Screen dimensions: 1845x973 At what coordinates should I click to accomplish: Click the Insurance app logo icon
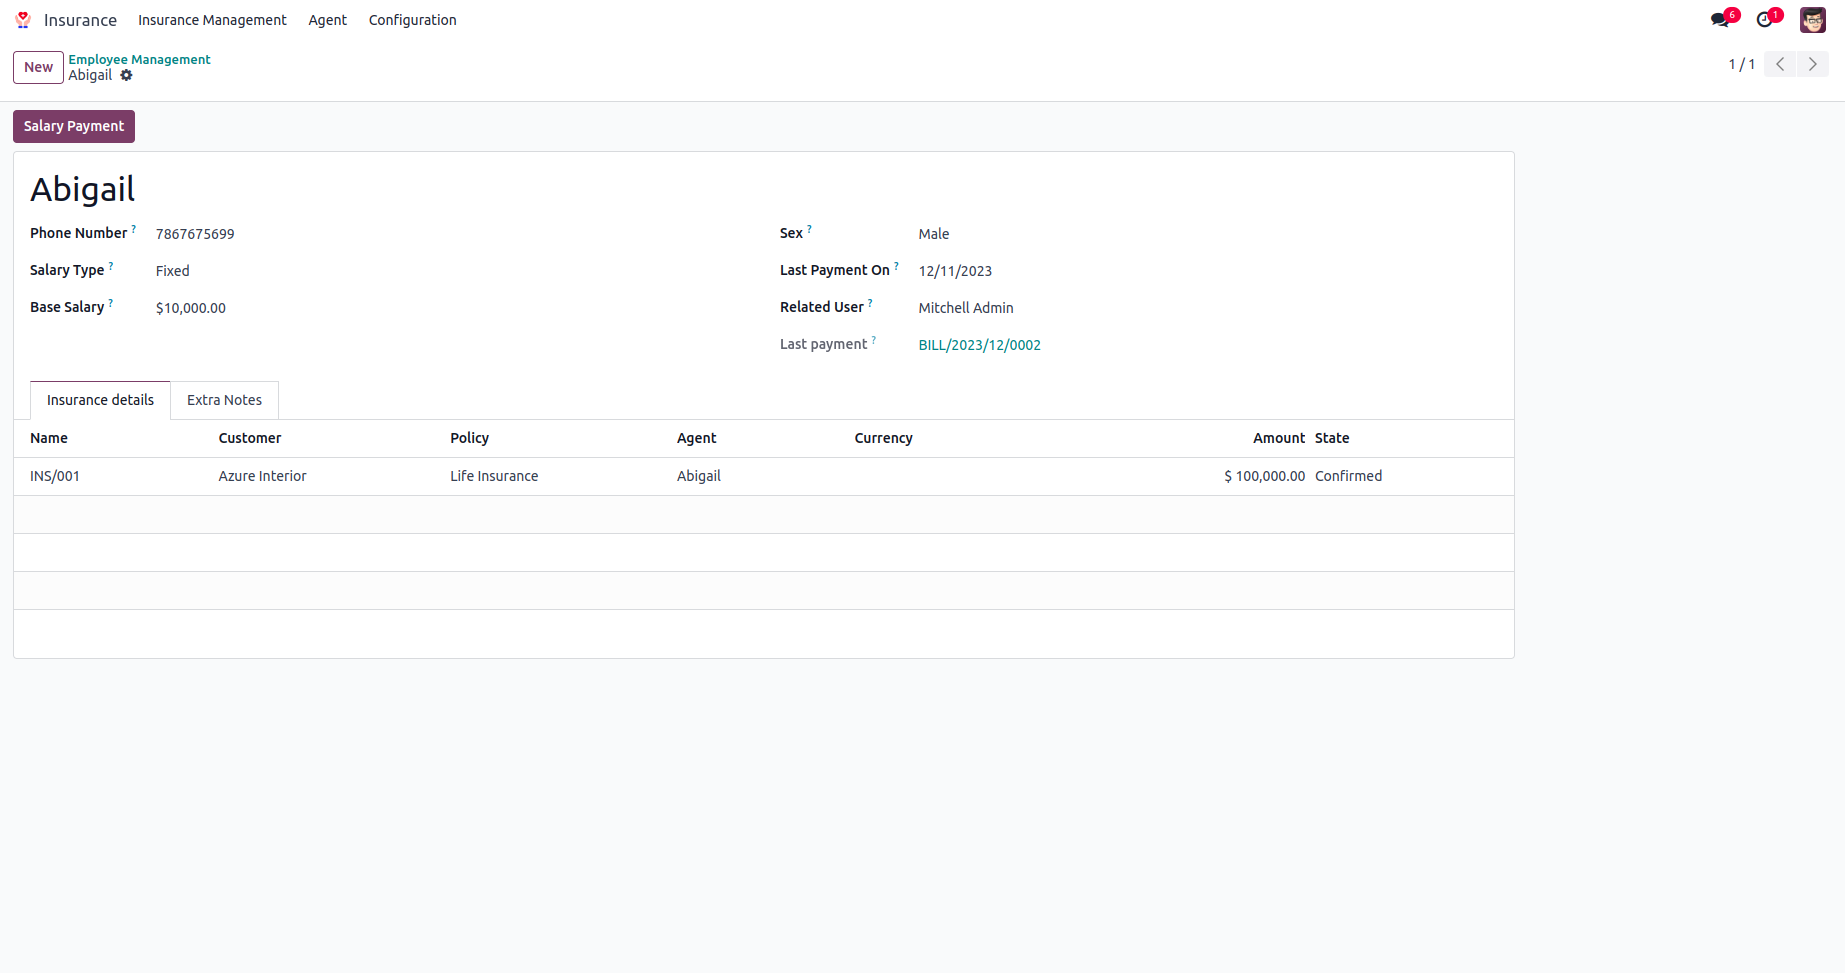[x=23, y=20]
